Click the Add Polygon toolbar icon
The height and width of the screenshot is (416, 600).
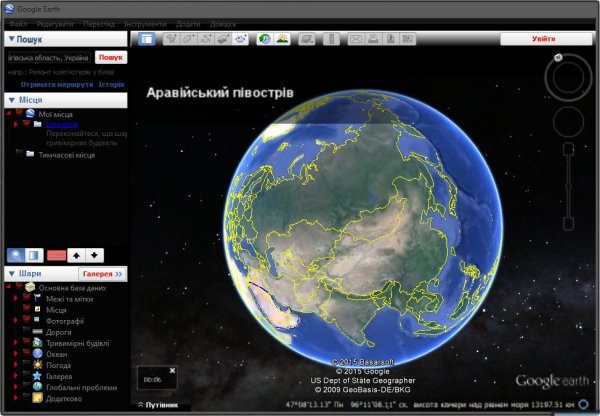point(189,39)
